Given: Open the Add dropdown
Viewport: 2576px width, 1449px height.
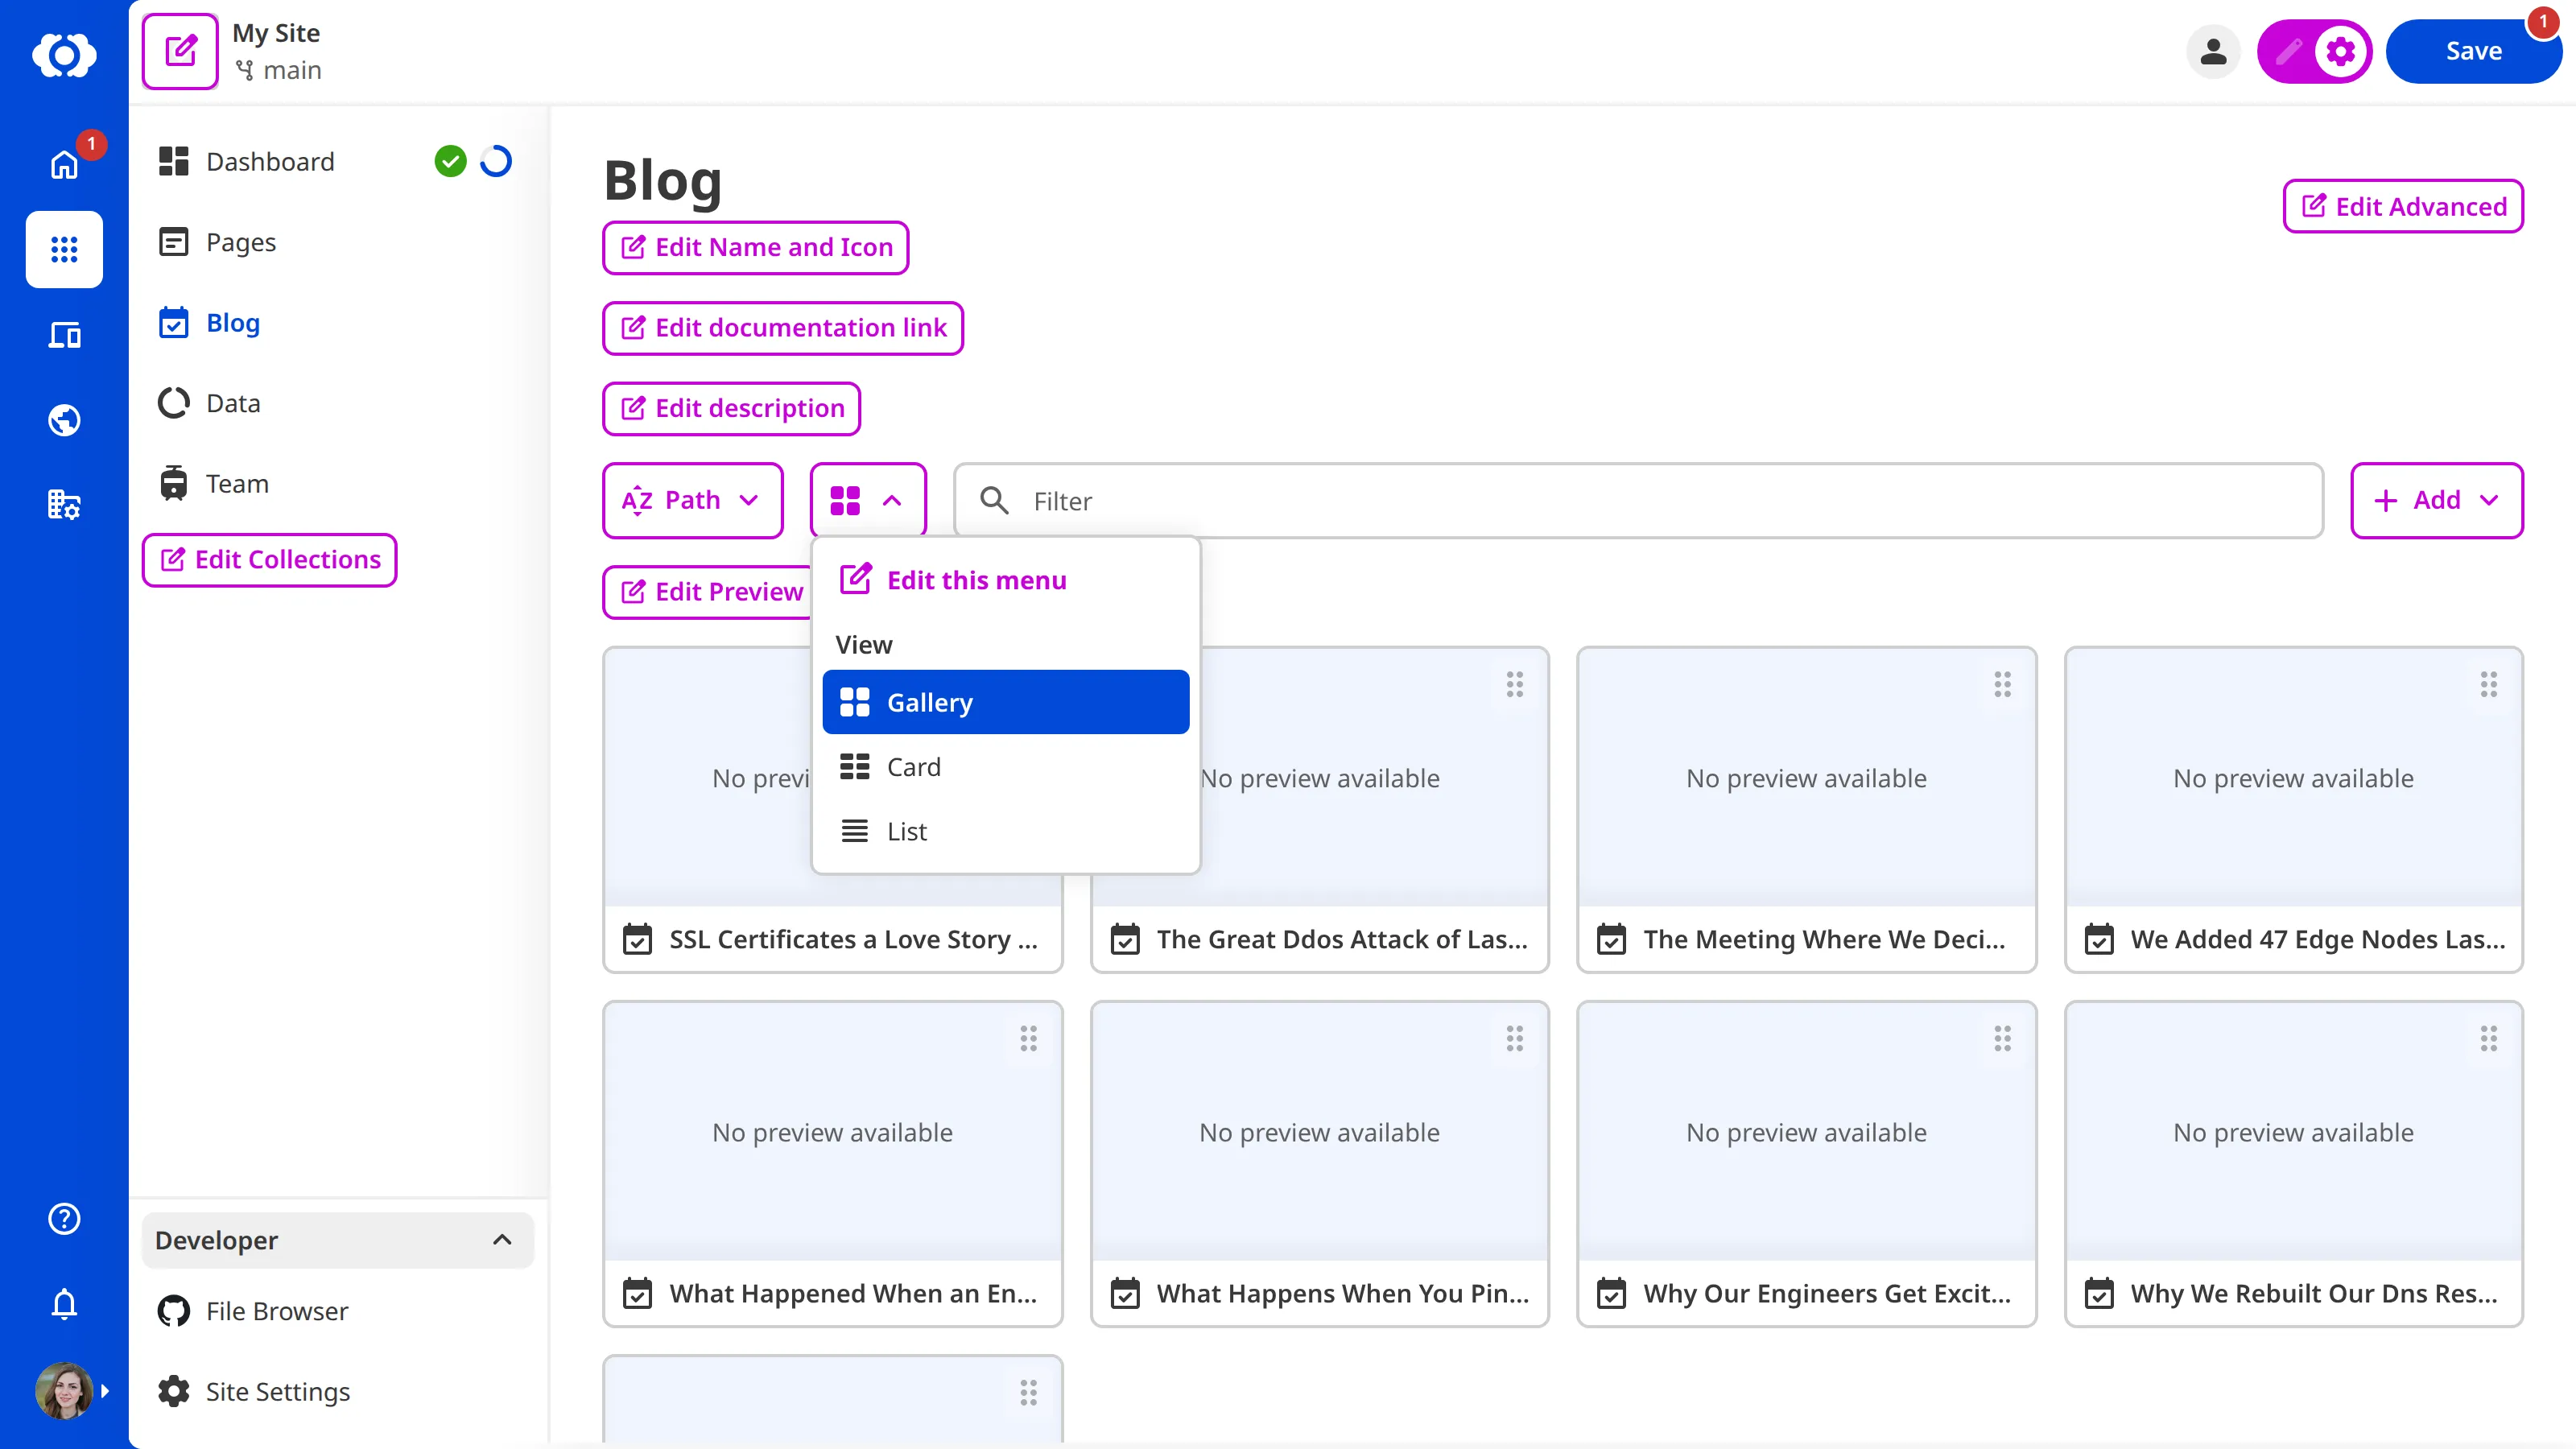Looking at the screenshot, I should pos(2437,500).
